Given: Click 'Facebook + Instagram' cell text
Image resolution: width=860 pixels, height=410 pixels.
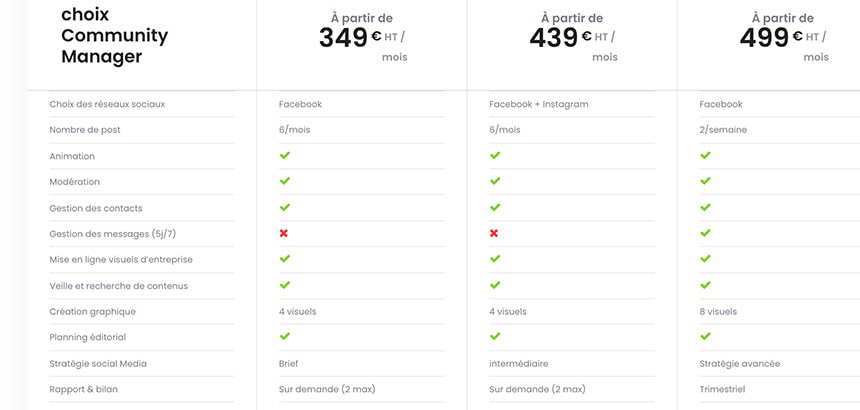Looking at the screenshot, I should point(539,104).
